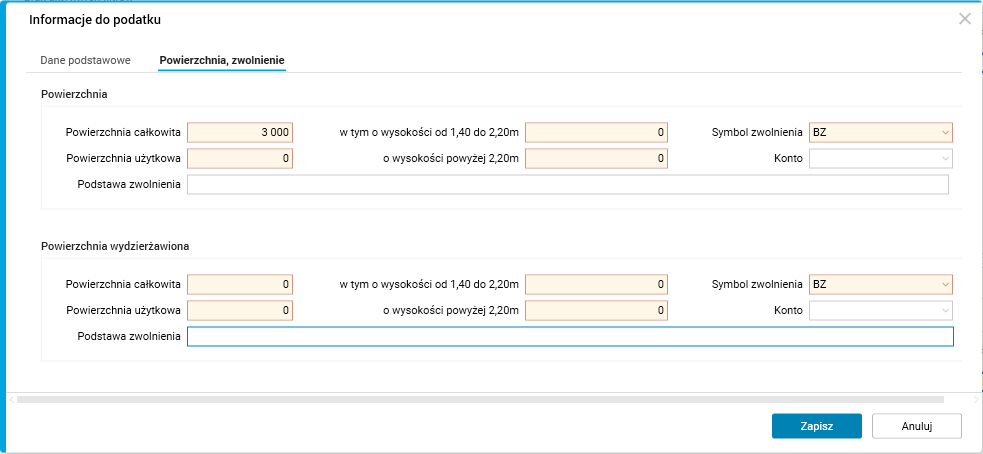Screen dimensions: 983x454
Task: Expand Konto dropdown in top Powierzchnia section
Action: (880, 158)
